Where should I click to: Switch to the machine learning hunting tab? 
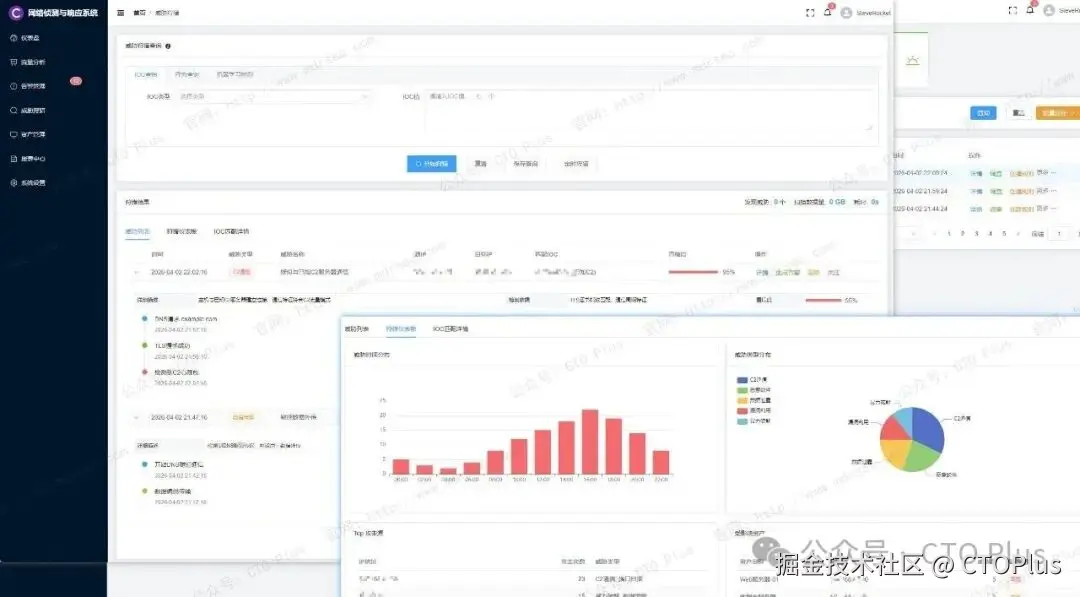(x=235, y=74)
